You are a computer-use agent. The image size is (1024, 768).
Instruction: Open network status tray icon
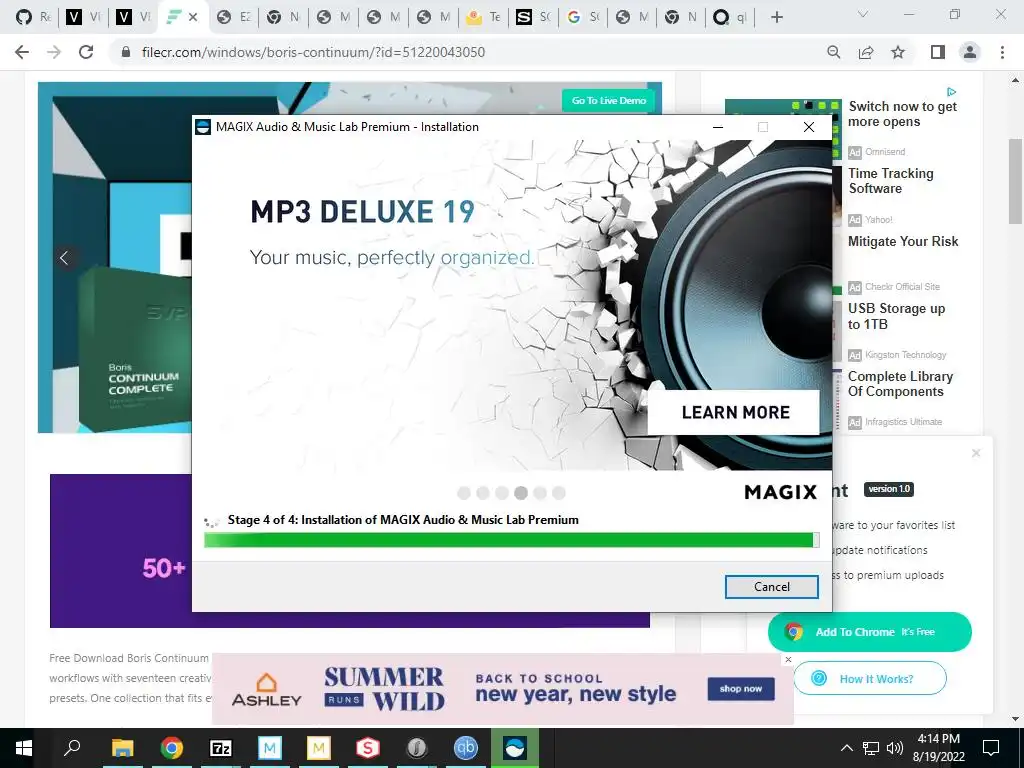coord(871,748)
